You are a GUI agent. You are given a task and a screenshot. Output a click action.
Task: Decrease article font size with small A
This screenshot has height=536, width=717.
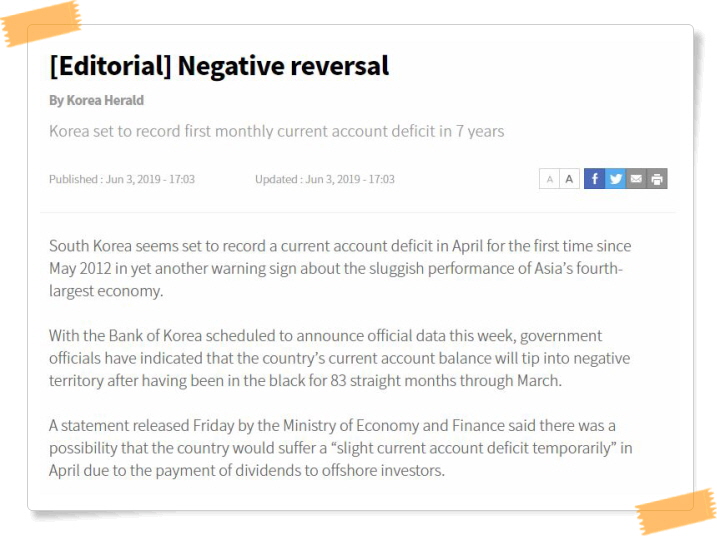tap(549, 179)
